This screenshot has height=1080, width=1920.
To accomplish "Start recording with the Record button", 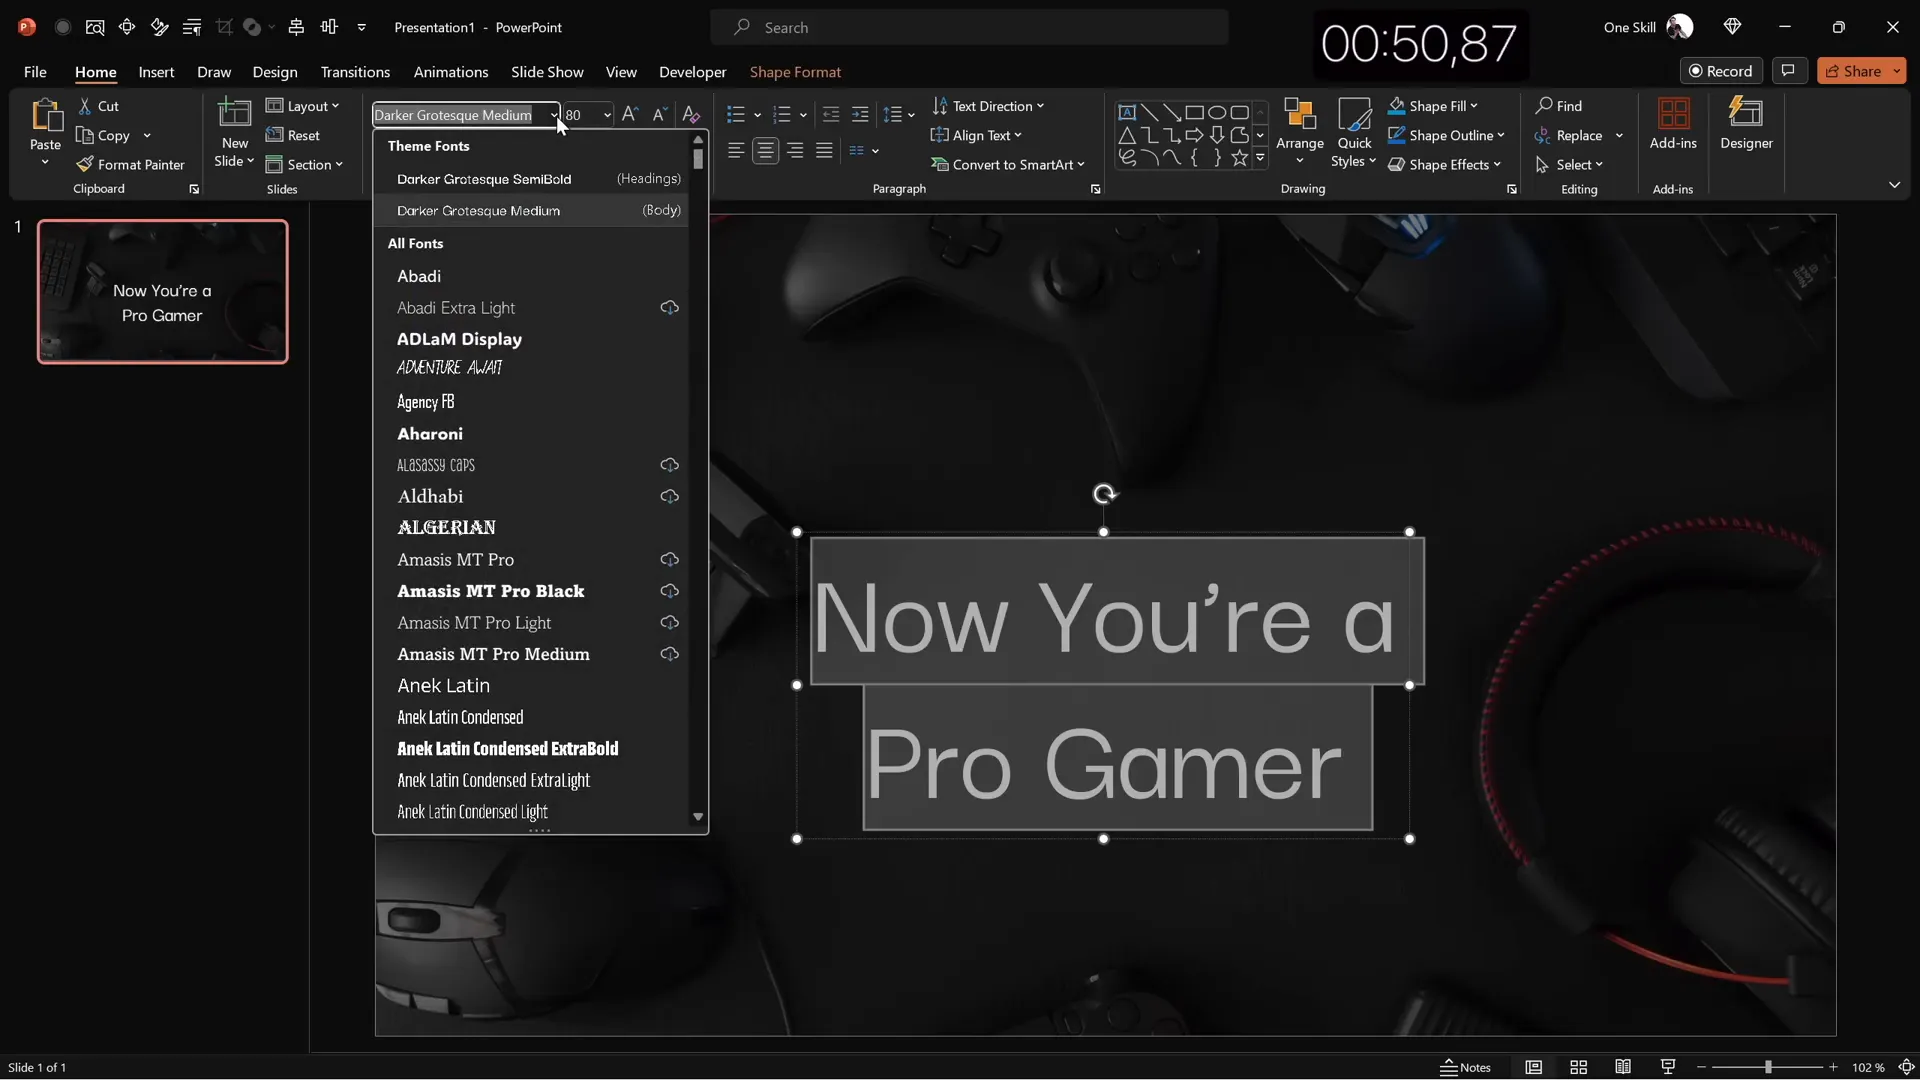I will (x=1722, y=71).
